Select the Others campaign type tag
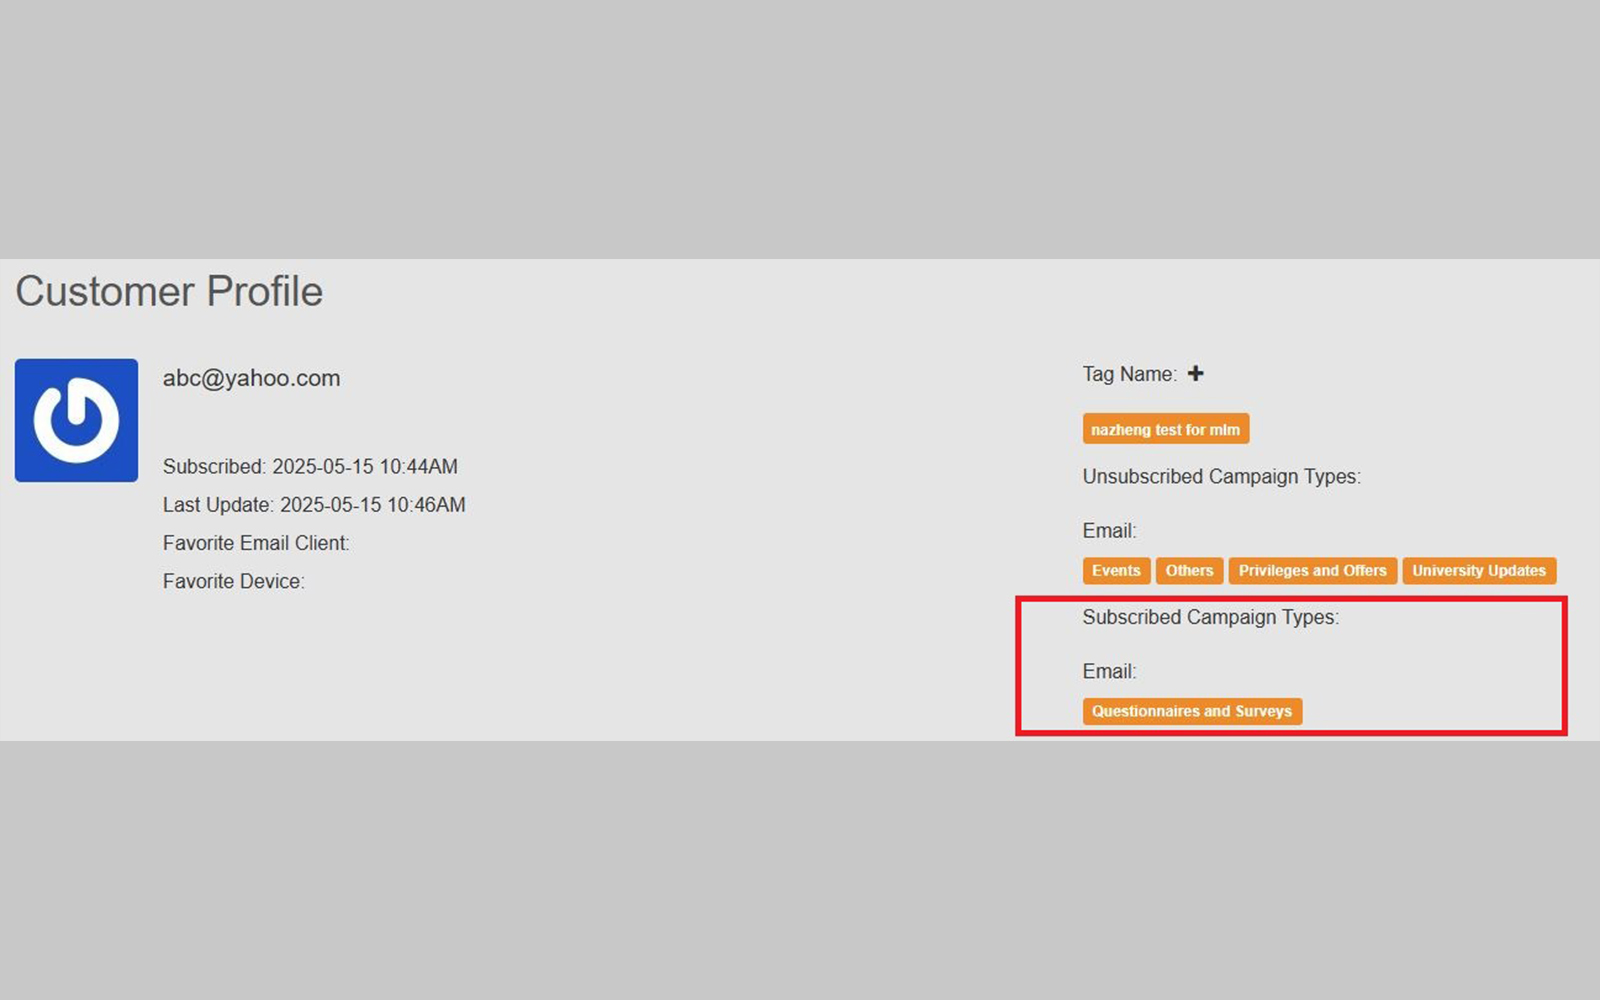This screenshot has width=1600, height=1000. coord(1189,571)
